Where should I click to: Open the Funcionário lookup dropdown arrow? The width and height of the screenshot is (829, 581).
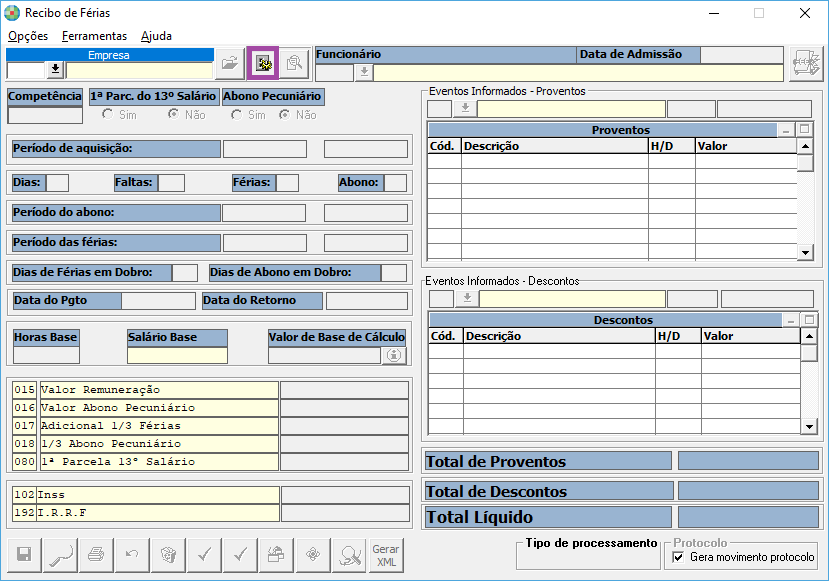click(364, 72)
